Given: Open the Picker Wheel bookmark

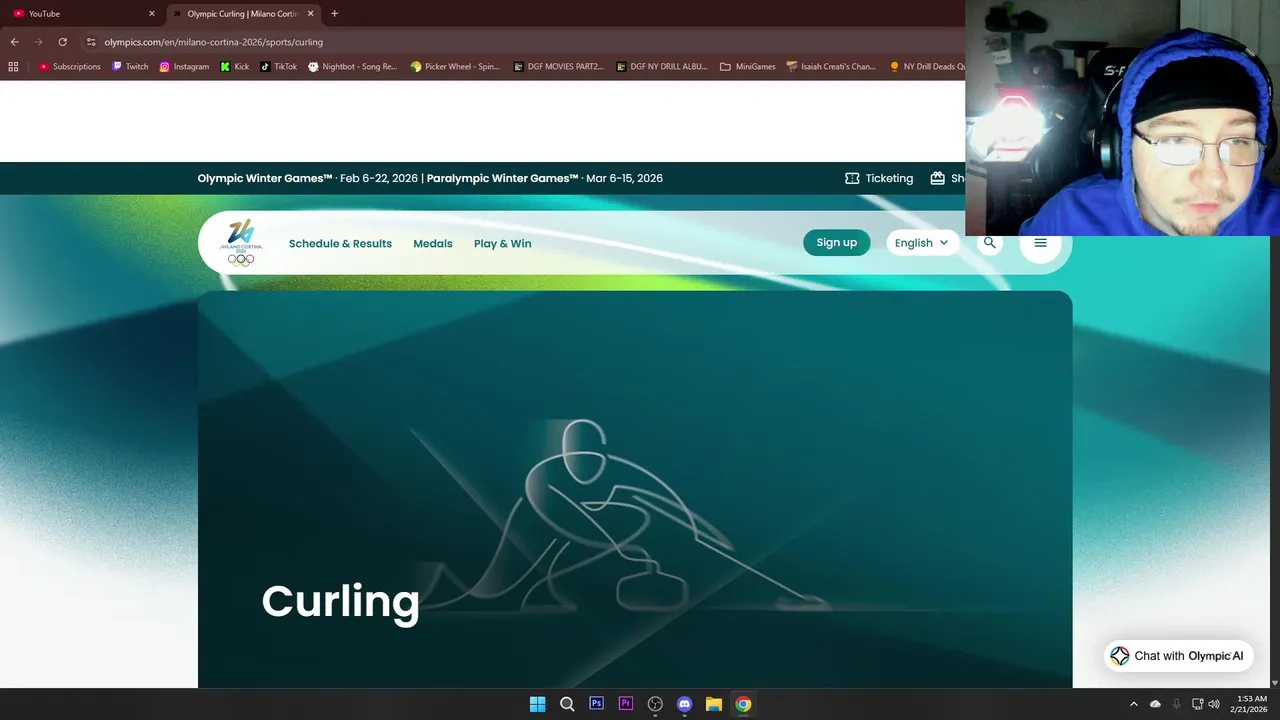Looking at the screenshot, I should click(x=455, y=67).
